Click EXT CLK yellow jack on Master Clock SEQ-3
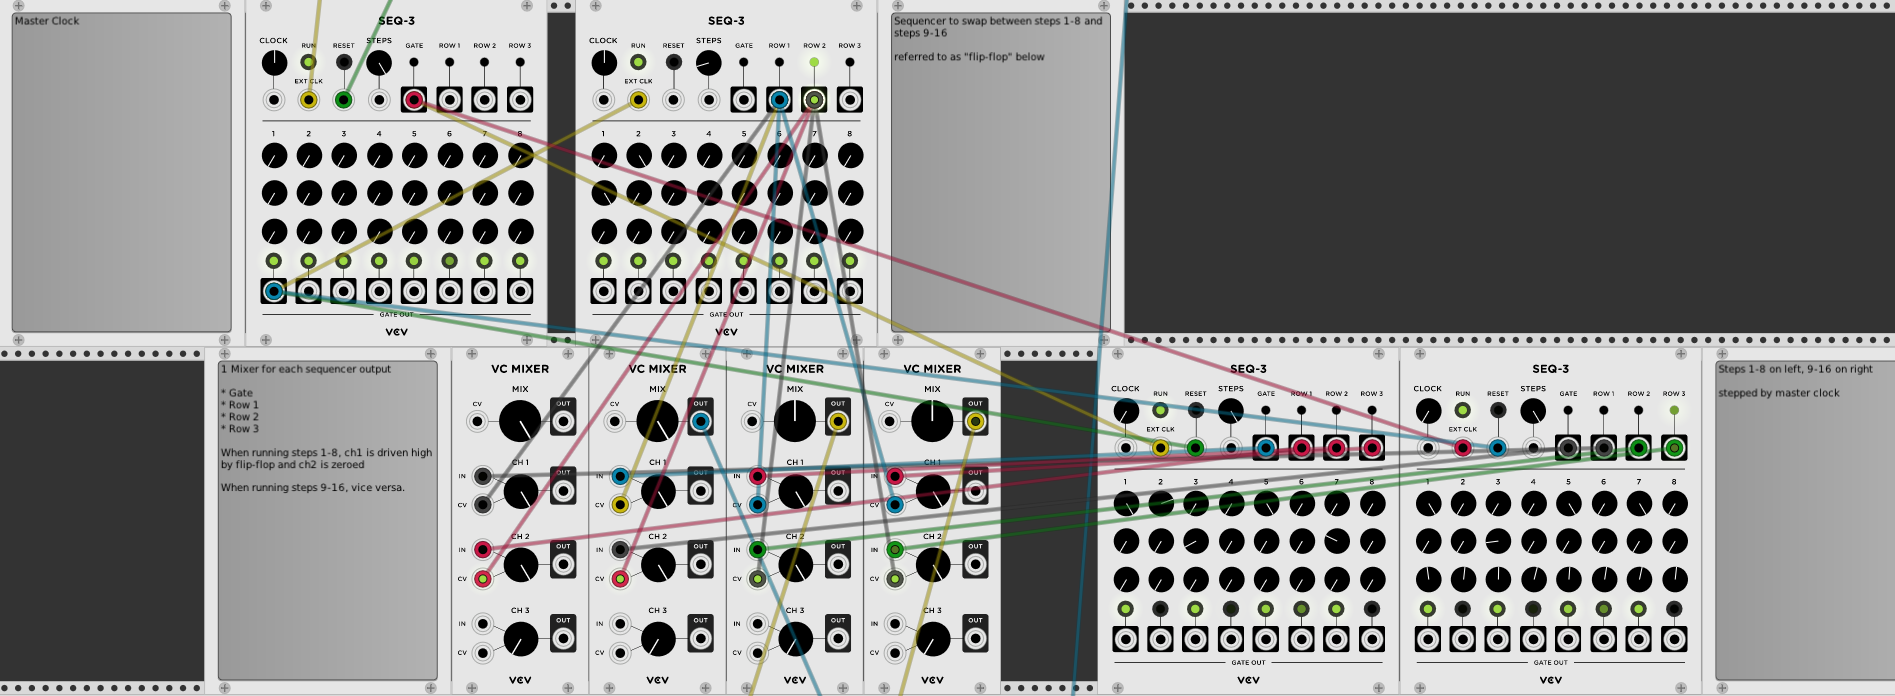 tap(309, 100)
